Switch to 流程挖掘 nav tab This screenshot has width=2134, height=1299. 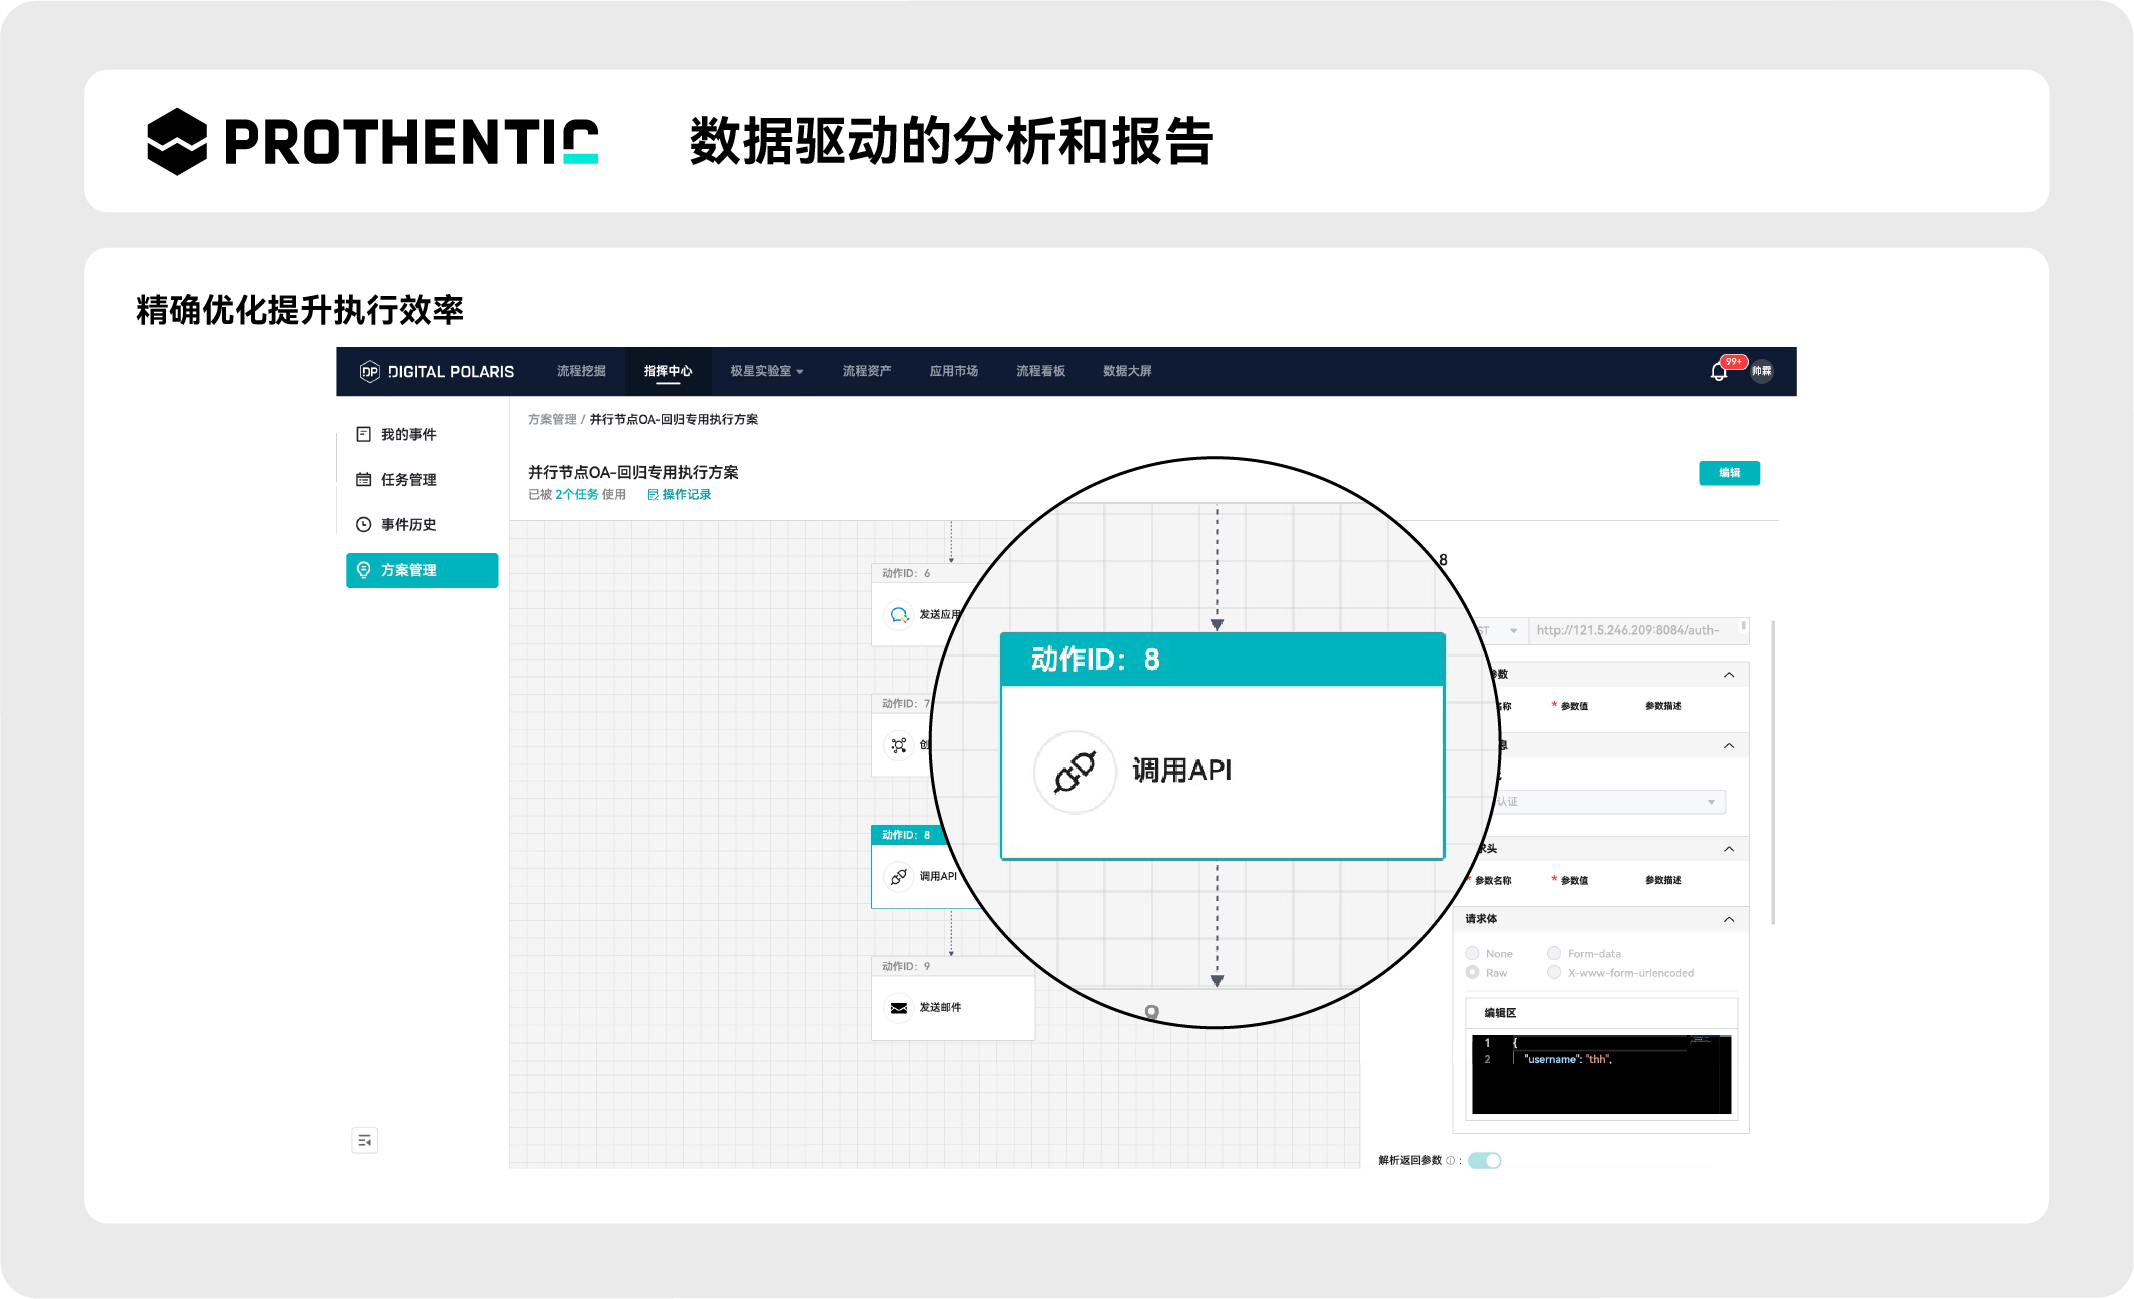581,371
